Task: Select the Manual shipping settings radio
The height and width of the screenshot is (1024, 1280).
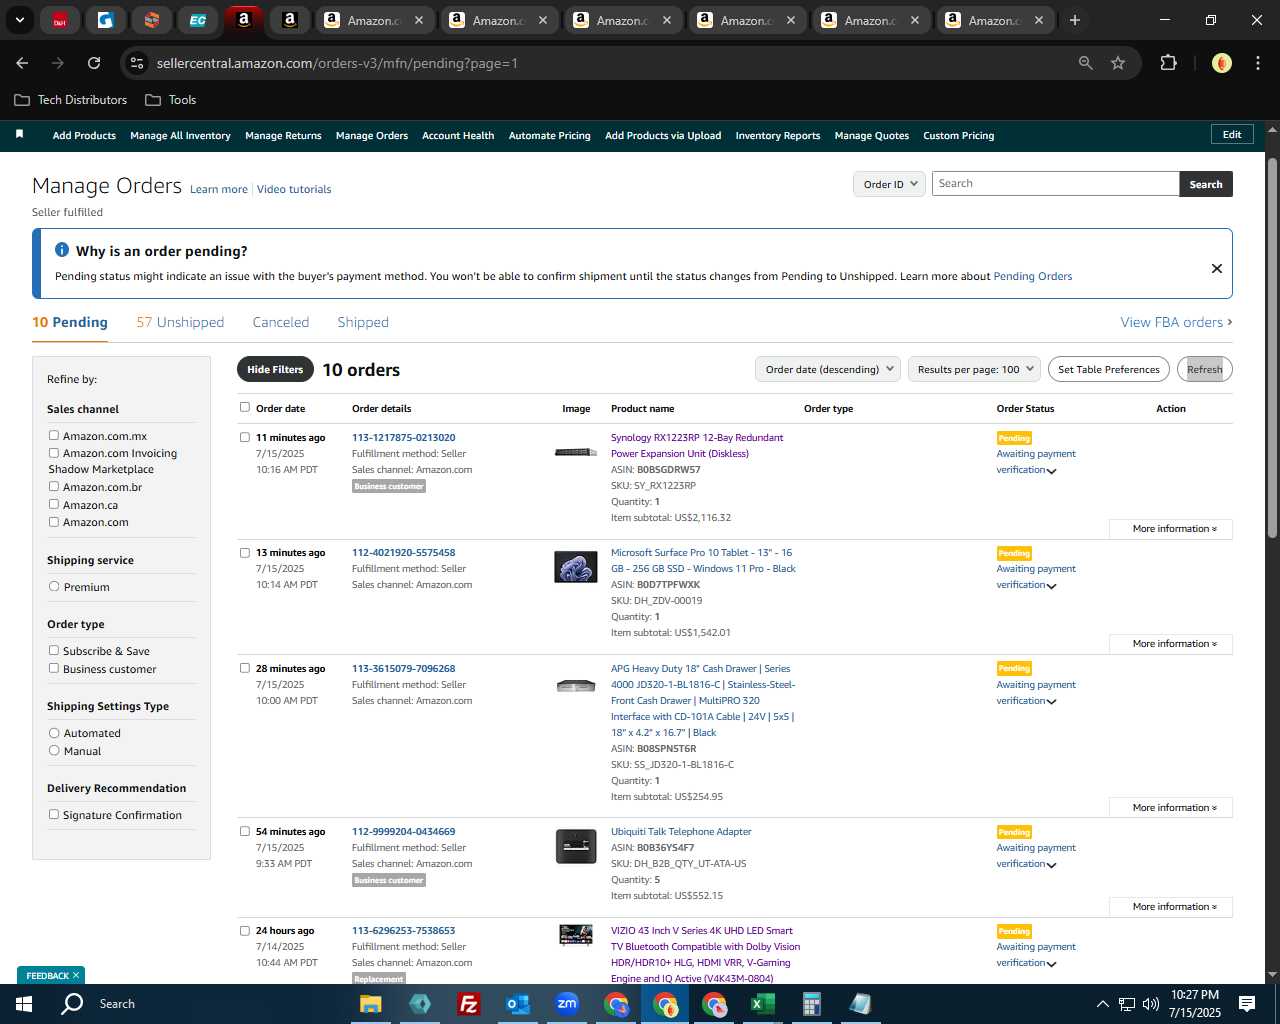Action: tap(54, 750)
